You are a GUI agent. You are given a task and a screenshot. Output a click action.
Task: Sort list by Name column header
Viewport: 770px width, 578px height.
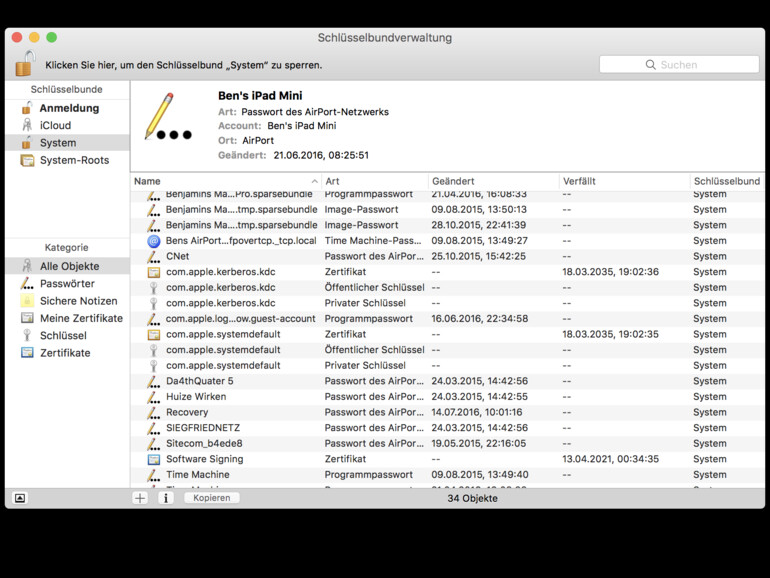tap(225, 181)
